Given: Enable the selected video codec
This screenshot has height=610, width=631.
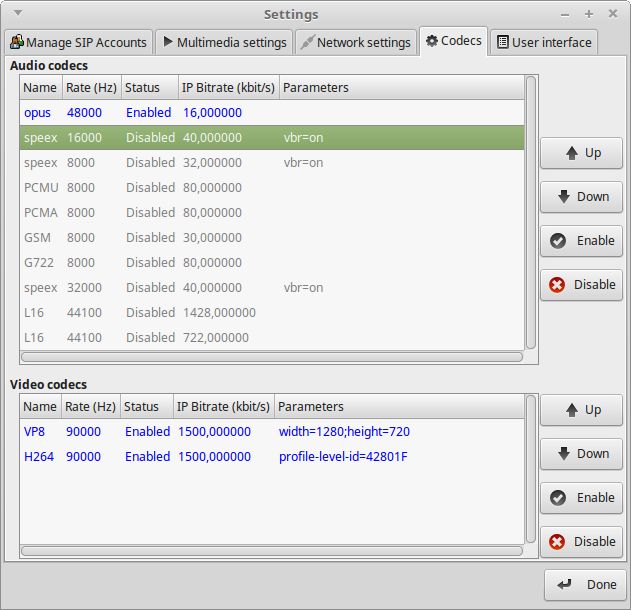Looking at the screenshot, I should 582,498.
